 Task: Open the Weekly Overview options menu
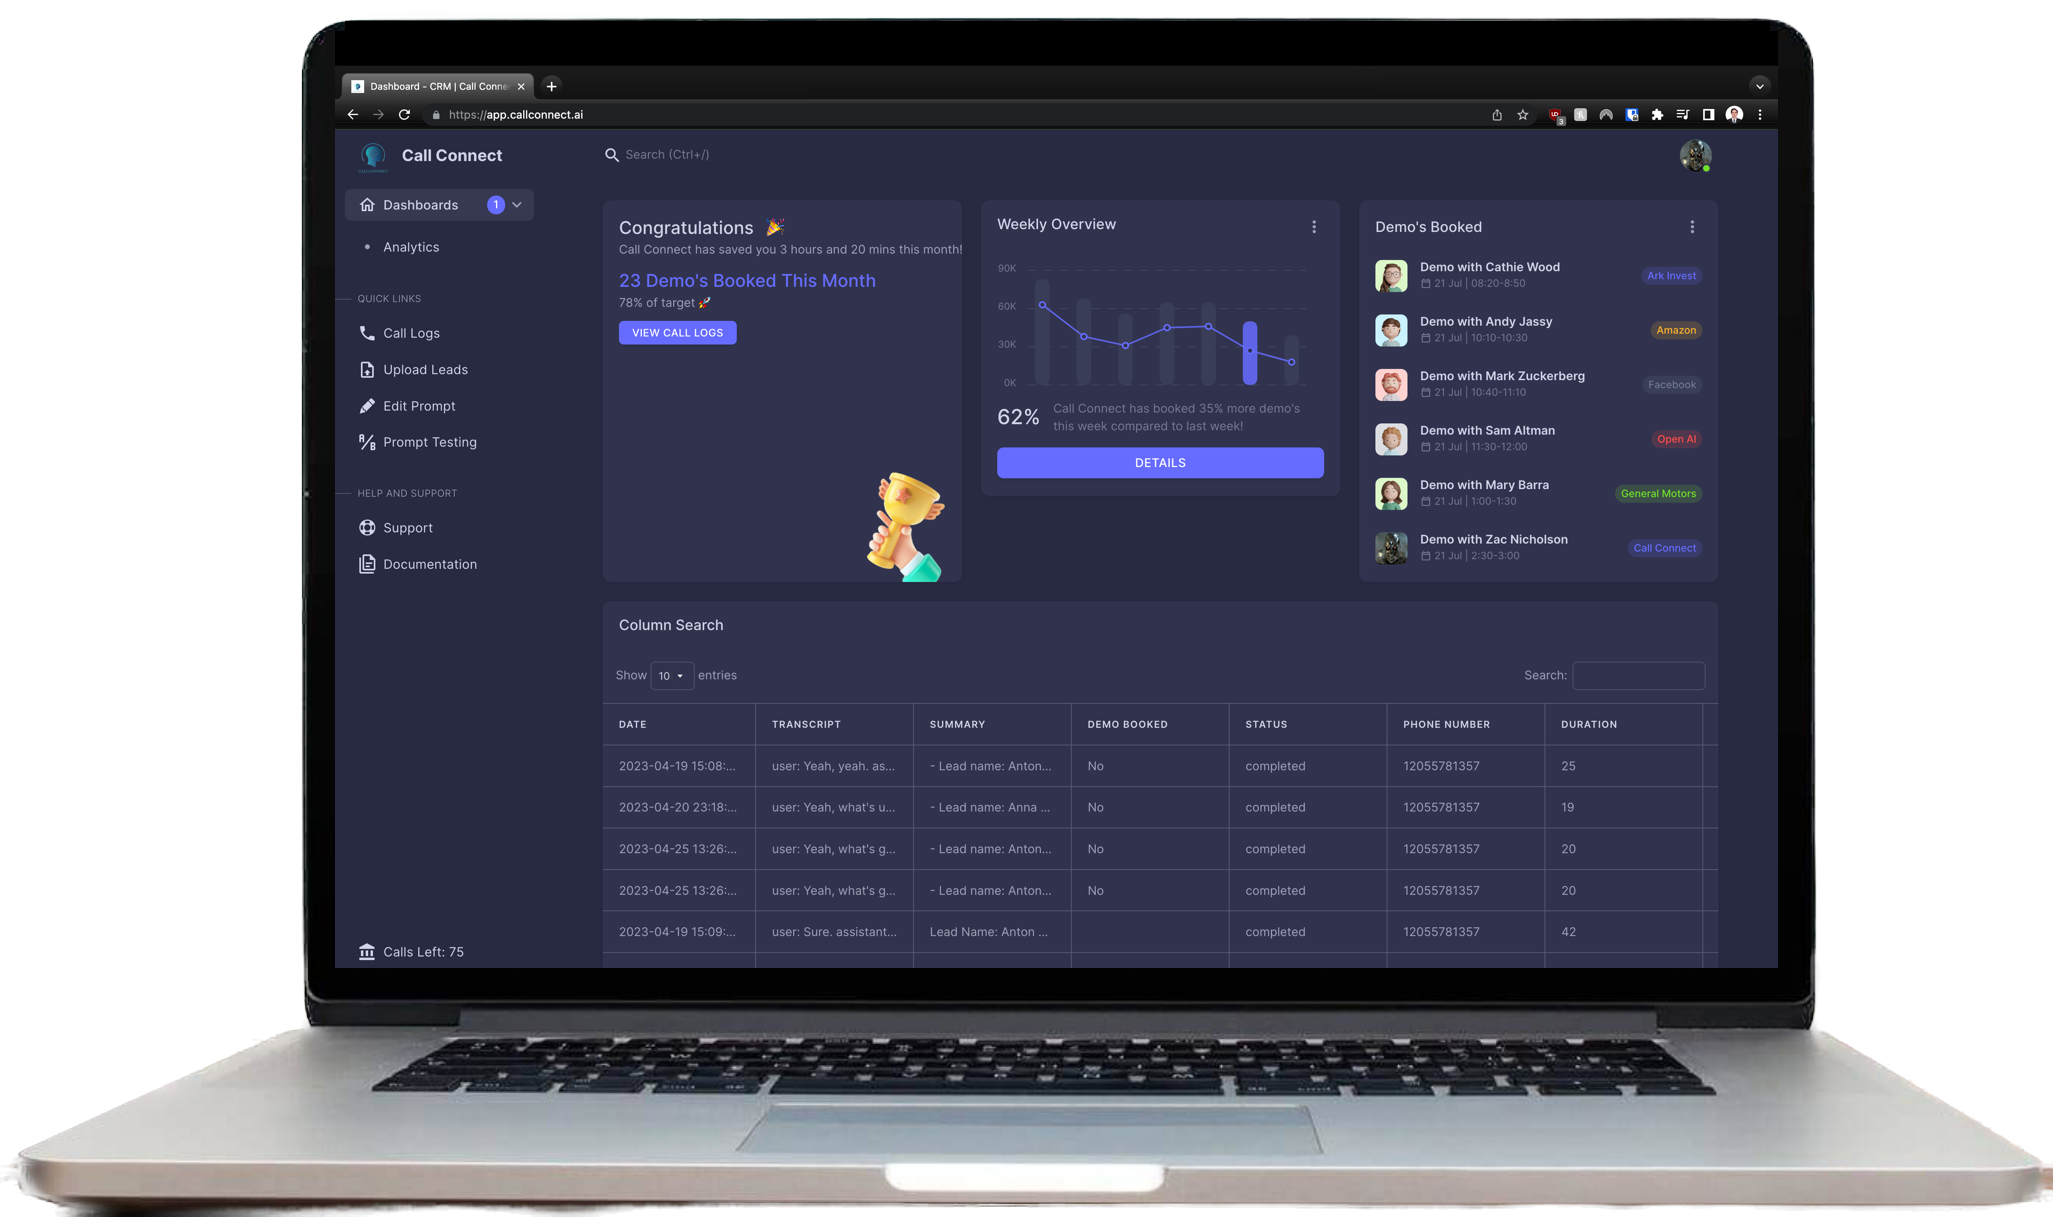(1314, 226)
